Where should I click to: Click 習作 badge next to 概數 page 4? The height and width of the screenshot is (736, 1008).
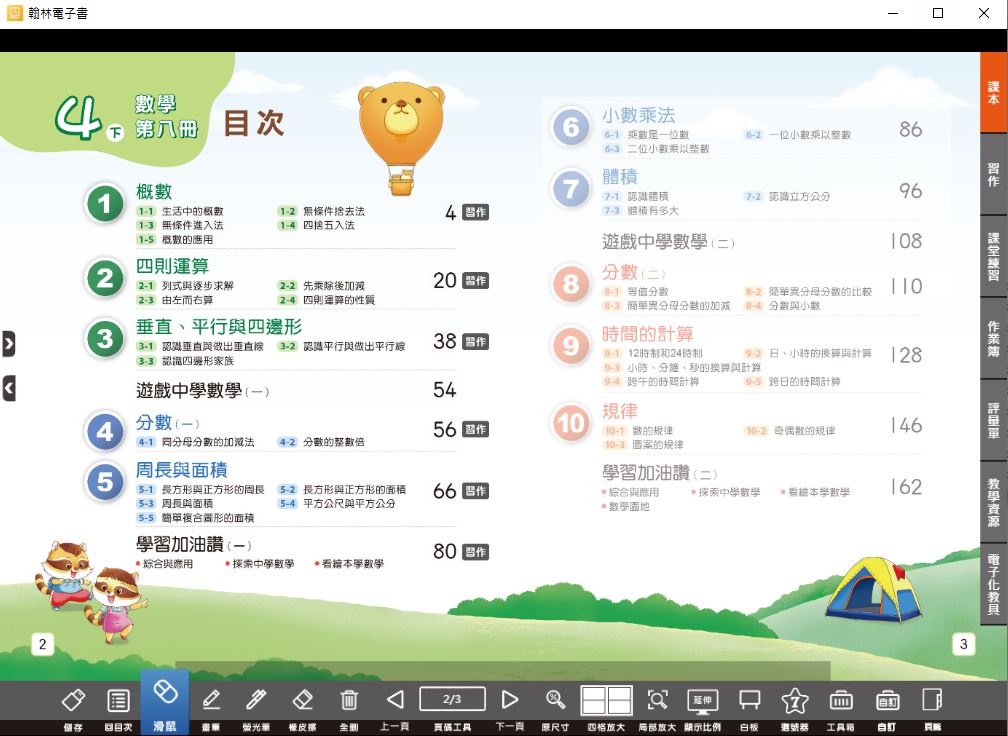click(x=476, y=212)
